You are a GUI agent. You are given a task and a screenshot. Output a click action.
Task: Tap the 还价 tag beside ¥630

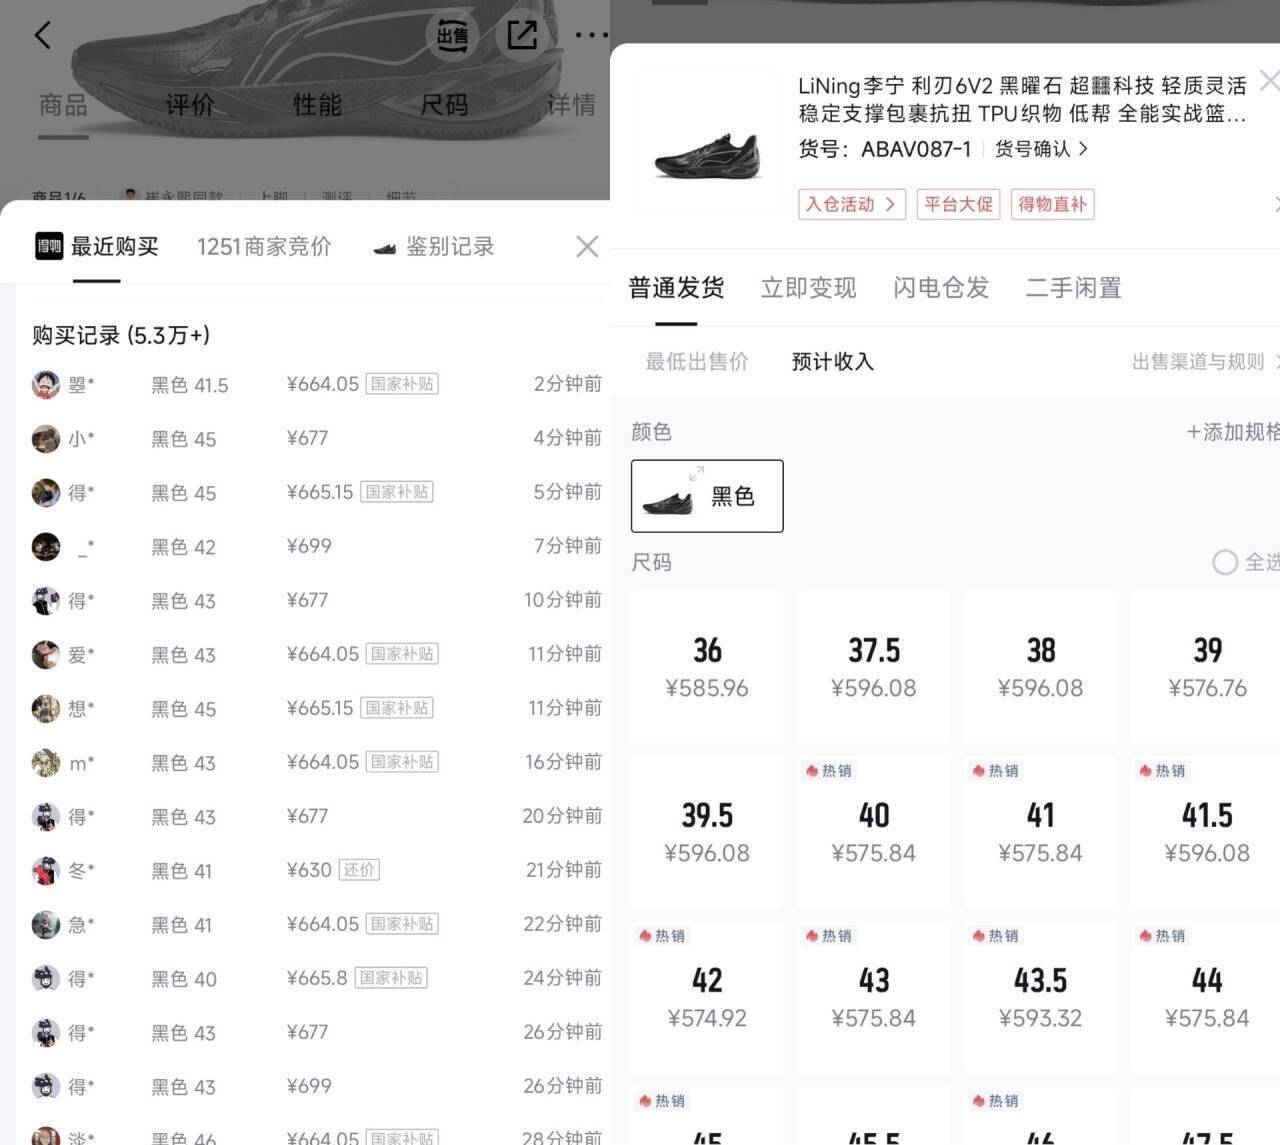point(359,870)
